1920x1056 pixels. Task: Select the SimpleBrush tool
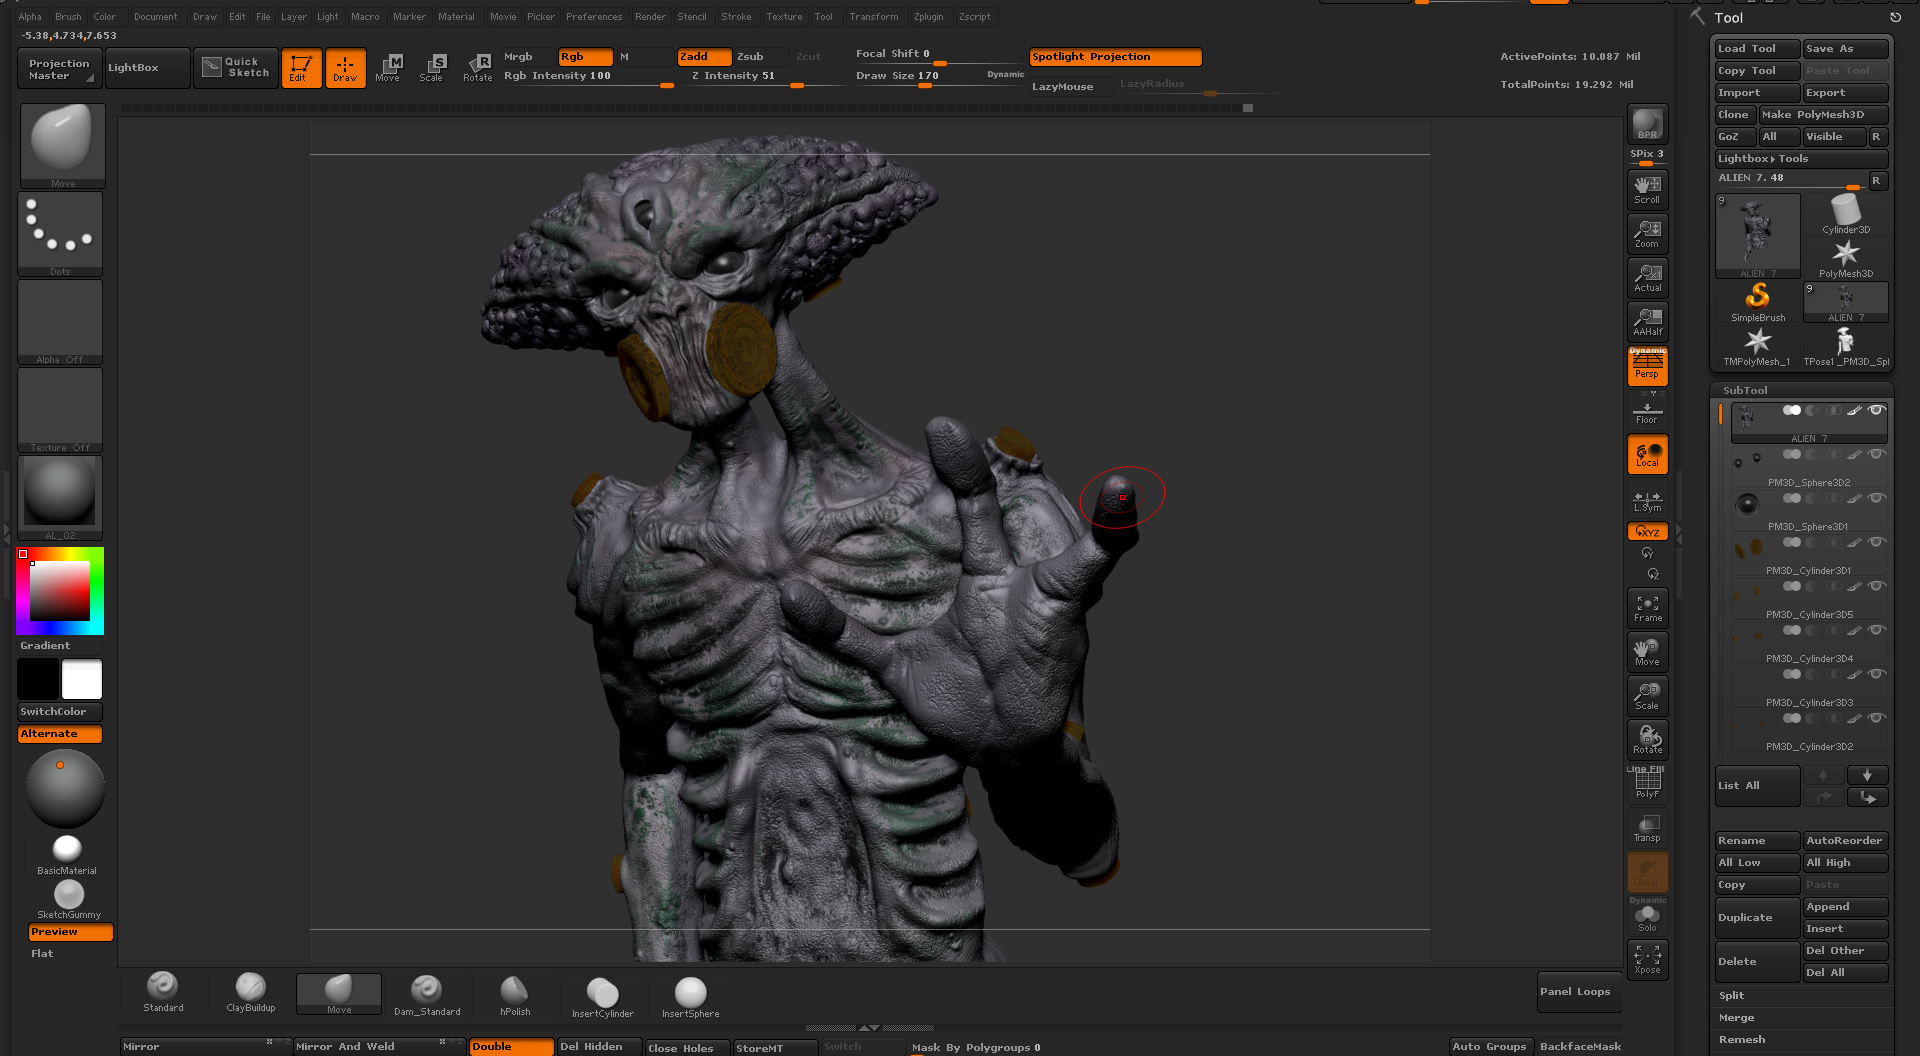click(x=1758, y=302)
